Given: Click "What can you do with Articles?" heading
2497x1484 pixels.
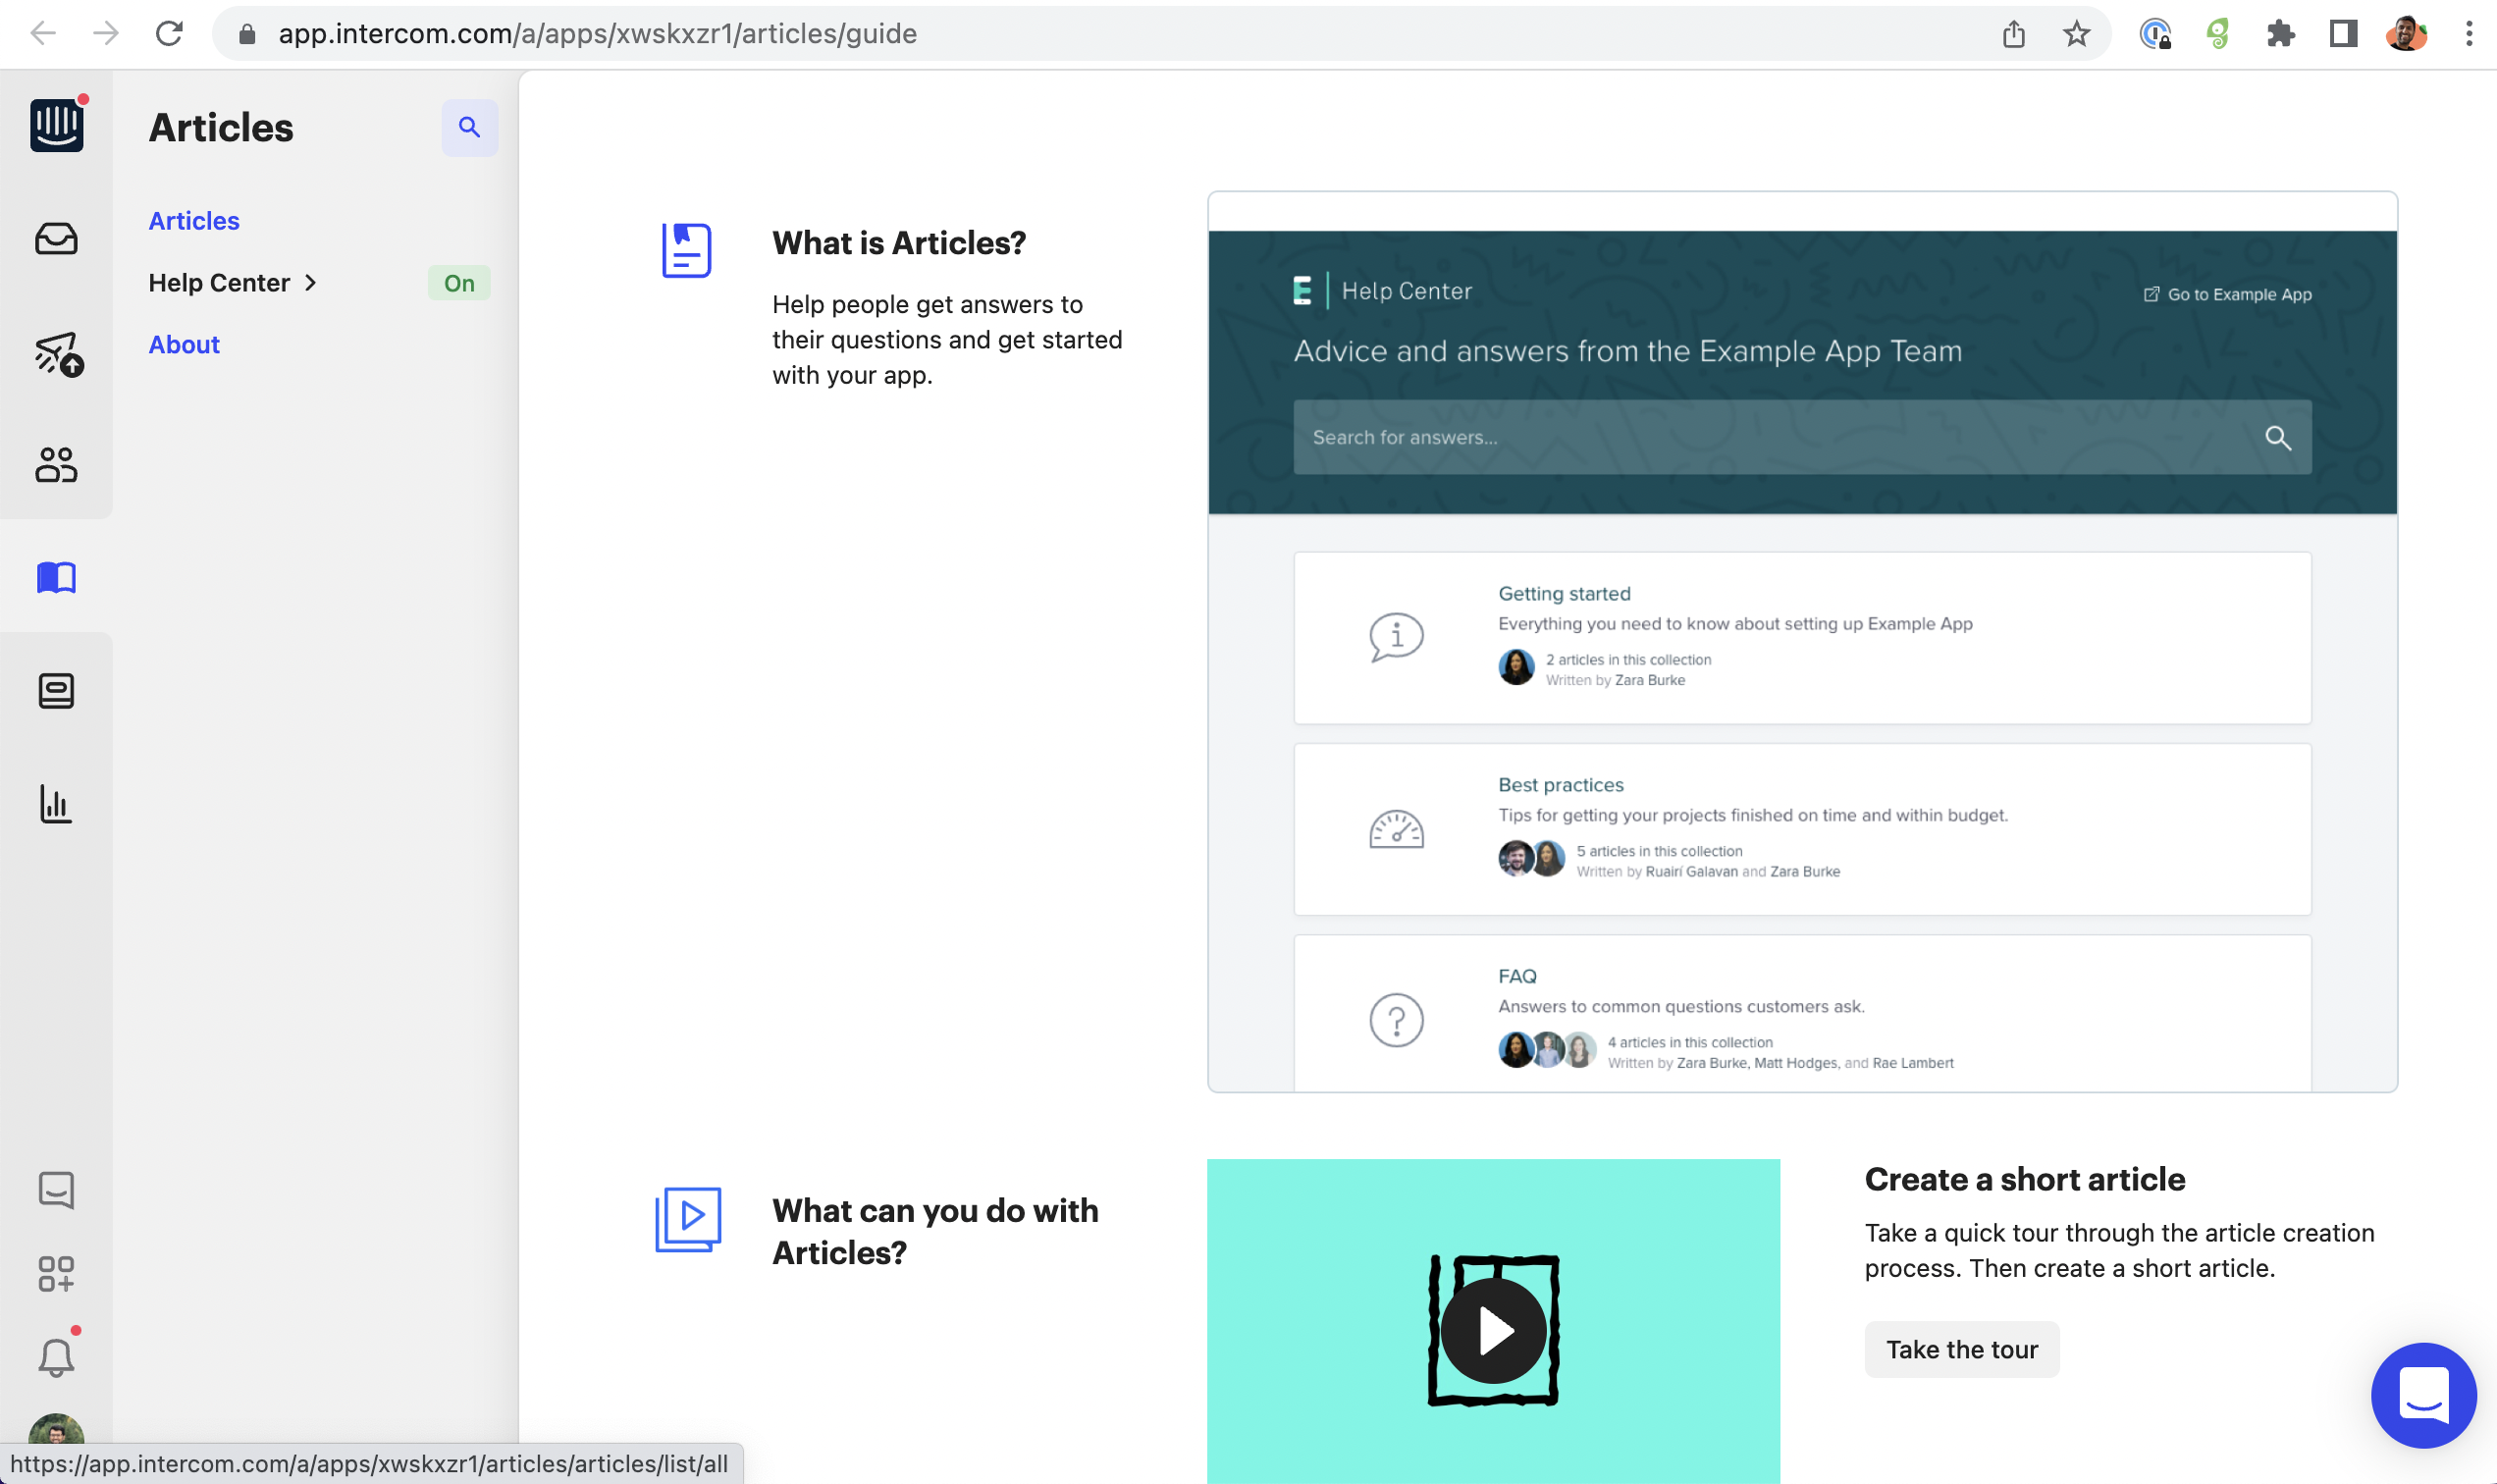Looking at the screenshot, I should [x=935, y=1231].
